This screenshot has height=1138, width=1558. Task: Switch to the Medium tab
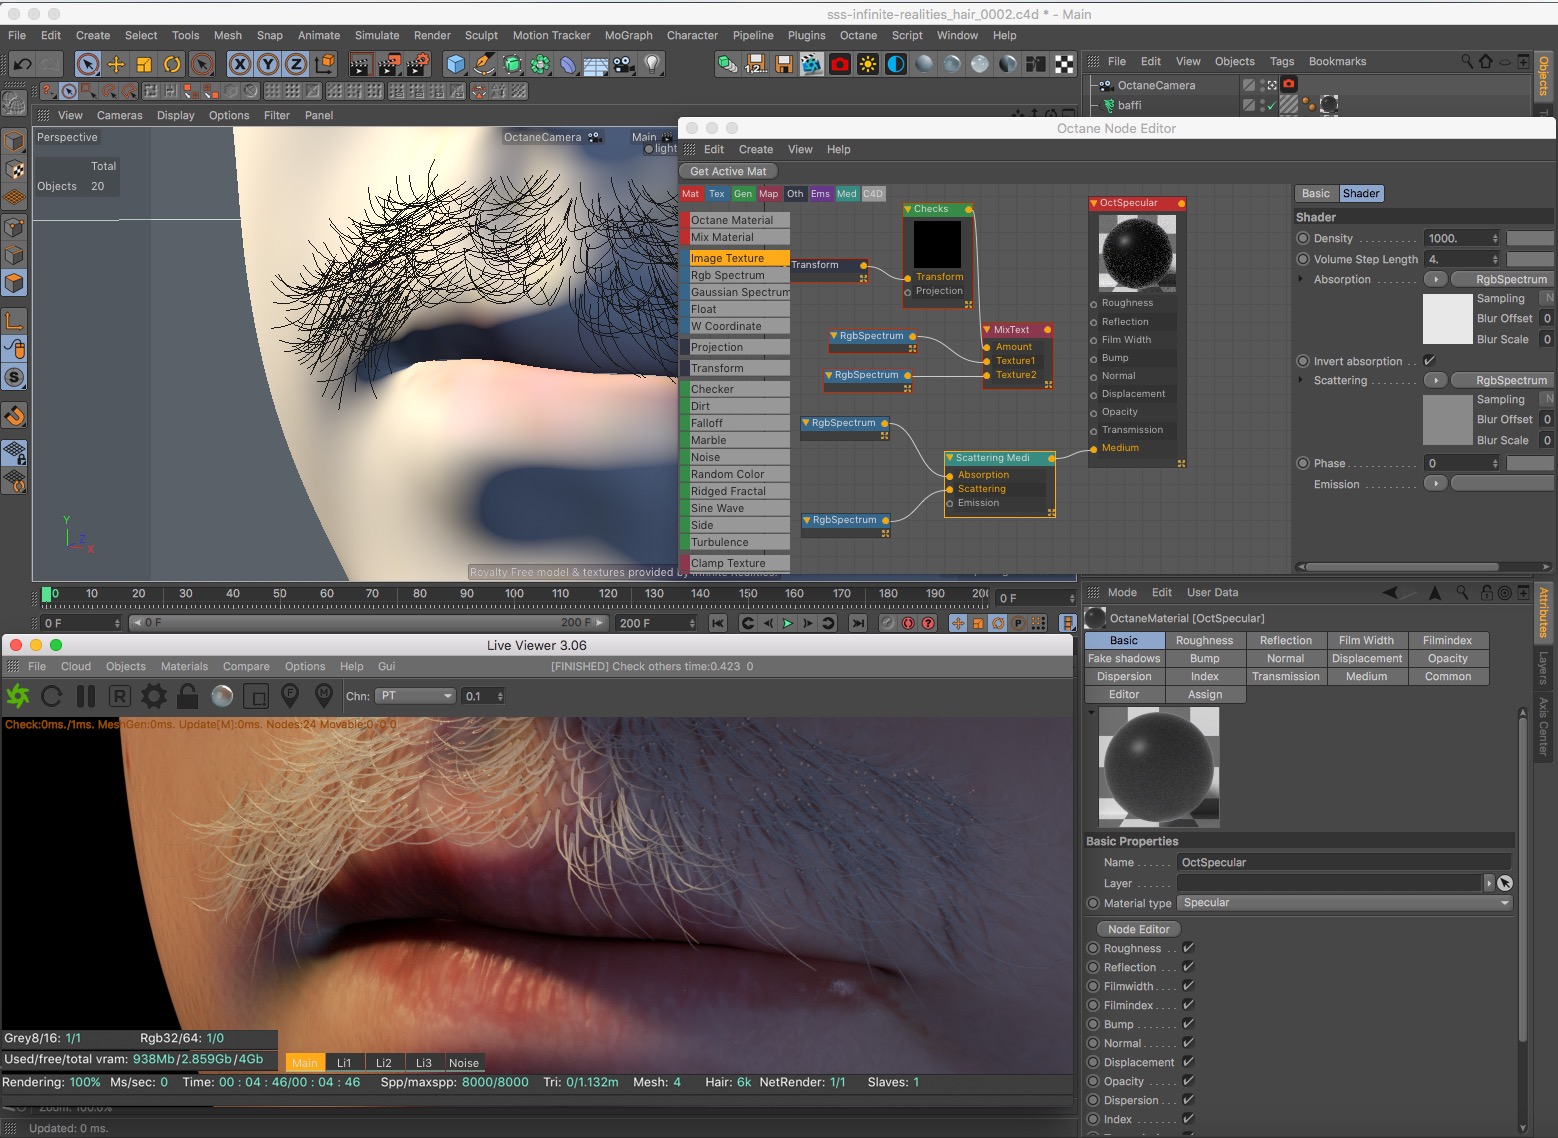click(1366, 677)
